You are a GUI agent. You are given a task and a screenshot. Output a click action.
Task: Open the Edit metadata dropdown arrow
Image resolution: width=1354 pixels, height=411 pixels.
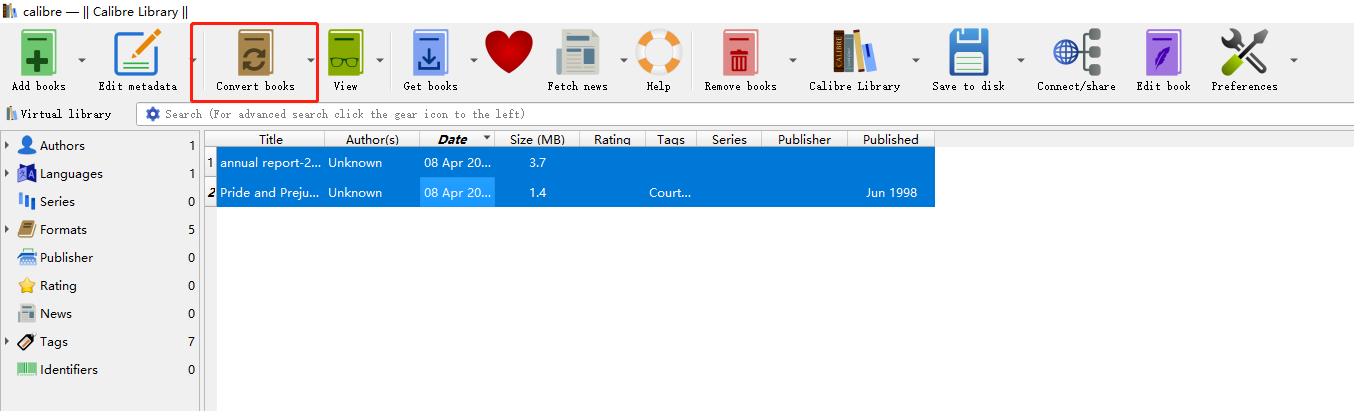pos(194,60)
